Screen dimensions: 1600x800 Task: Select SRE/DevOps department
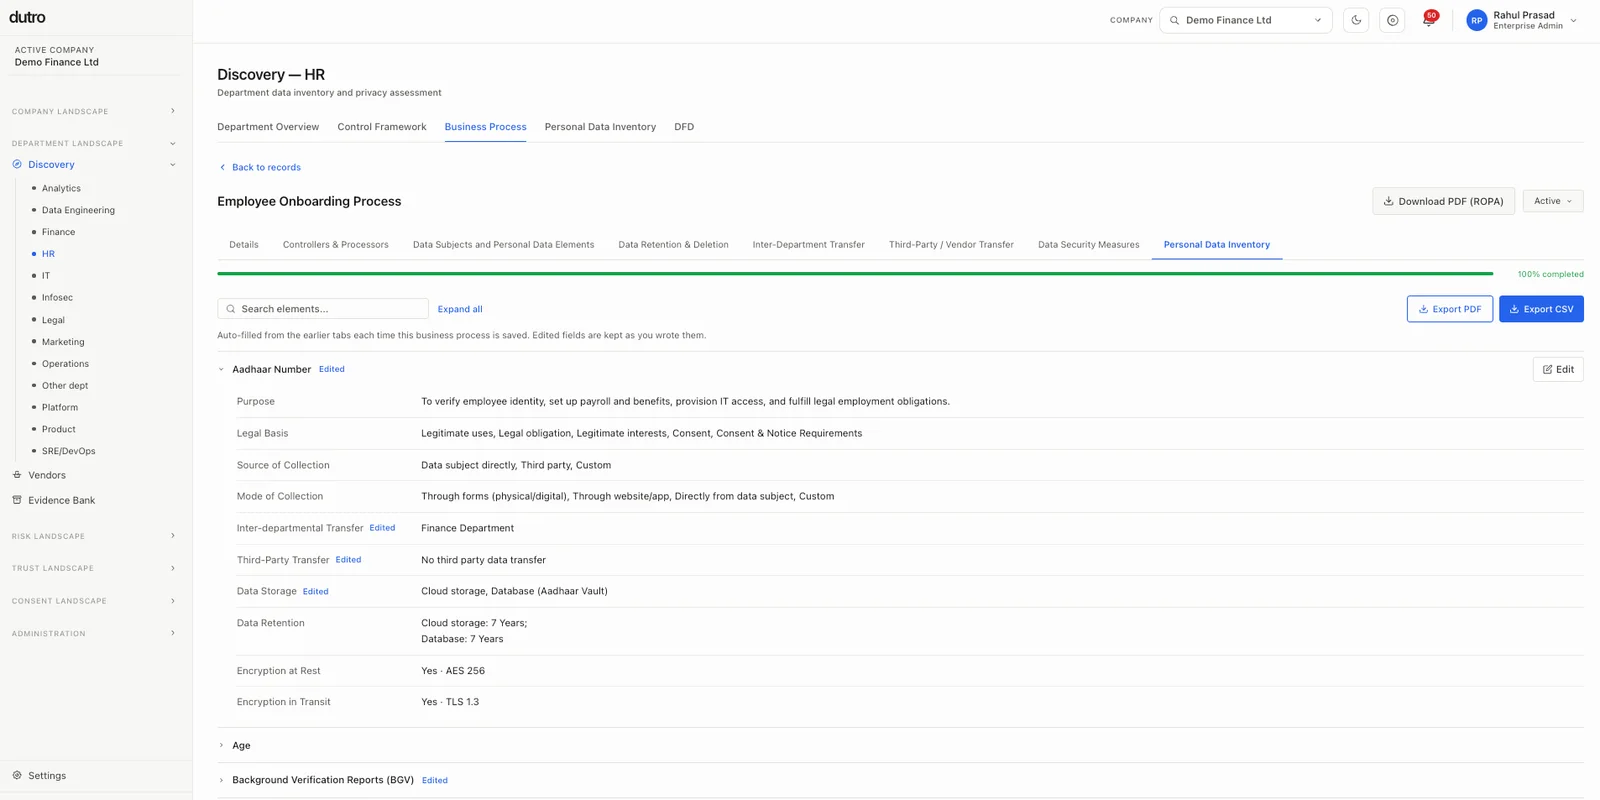69,451
